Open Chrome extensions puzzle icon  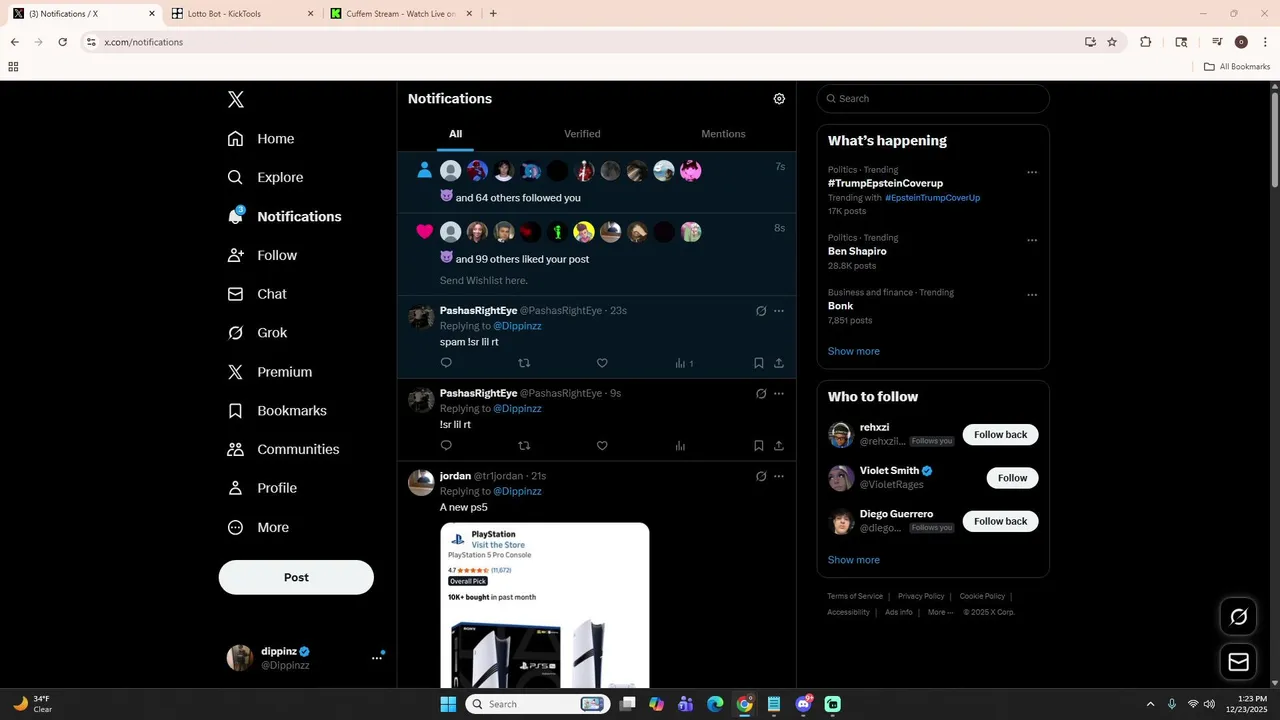(1146, 42)
